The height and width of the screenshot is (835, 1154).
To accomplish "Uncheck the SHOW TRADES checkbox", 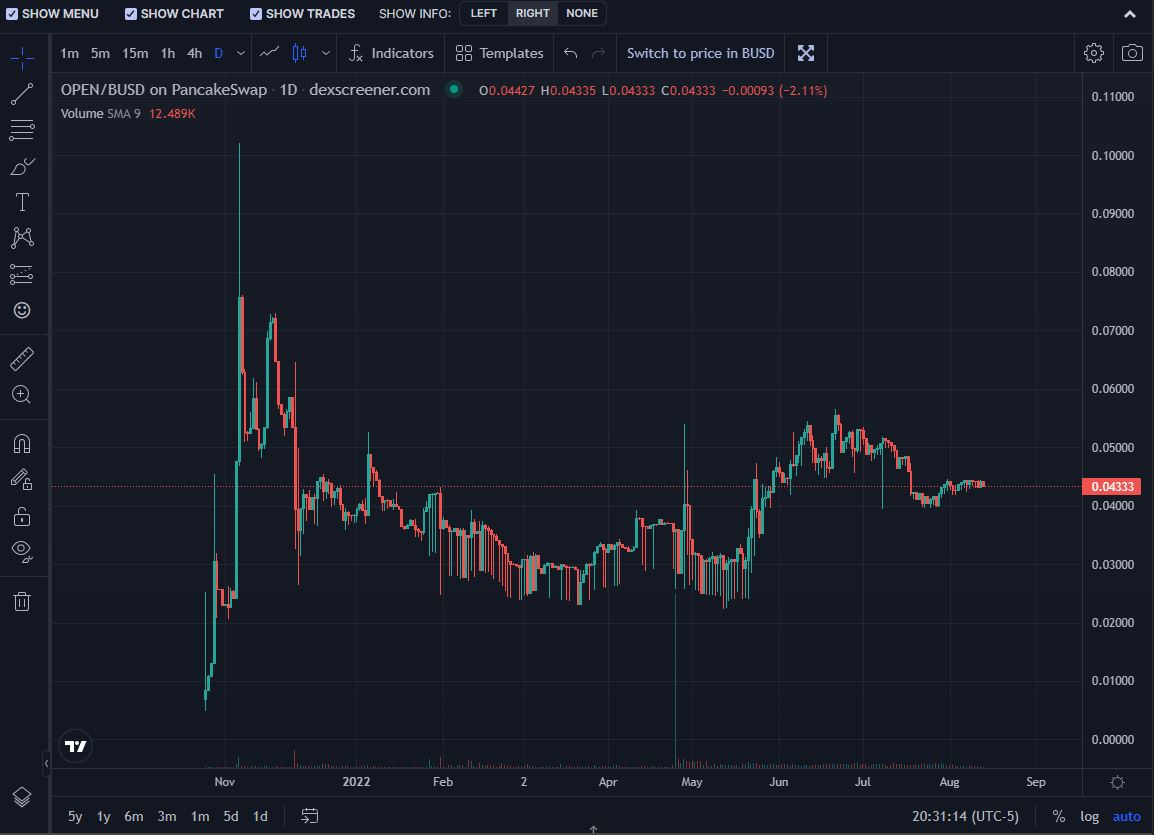I will pyautogui.click(x=256, y=14).
